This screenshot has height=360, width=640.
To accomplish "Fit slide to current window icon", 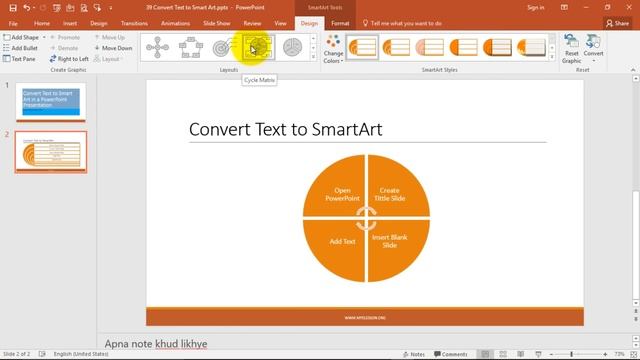I will click(x=633, y=354).
